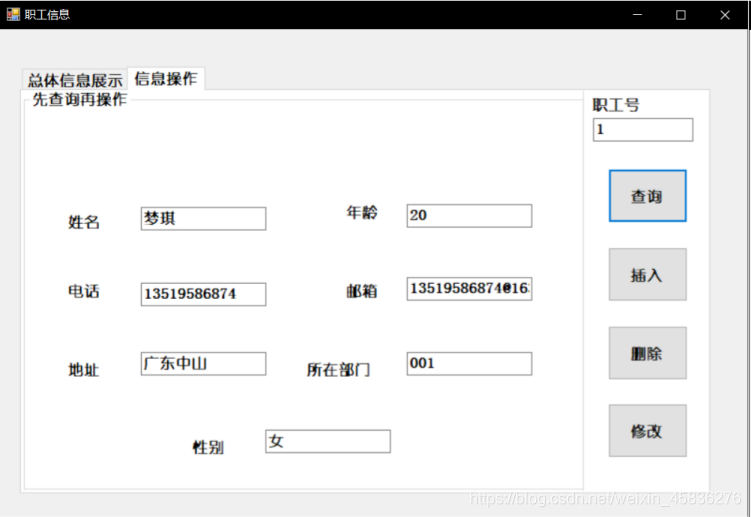Select the 信息操作 tab
The image size is (751, 517).
point(166,78)
